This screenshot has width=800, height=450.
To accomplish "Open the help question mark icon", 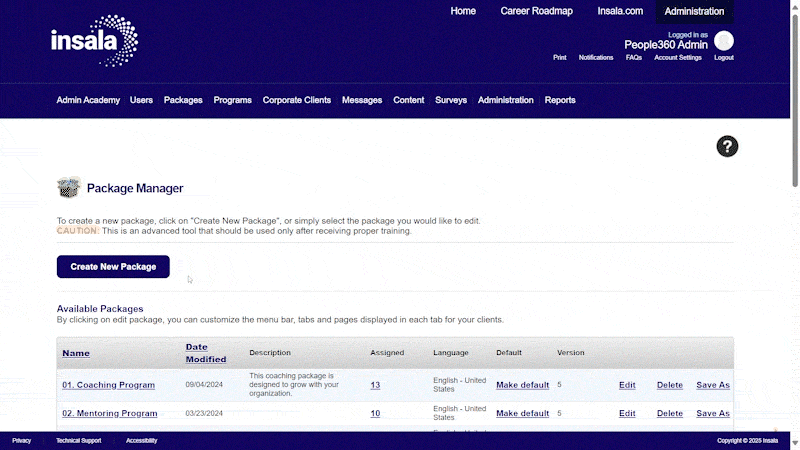I will coord(727,146).
